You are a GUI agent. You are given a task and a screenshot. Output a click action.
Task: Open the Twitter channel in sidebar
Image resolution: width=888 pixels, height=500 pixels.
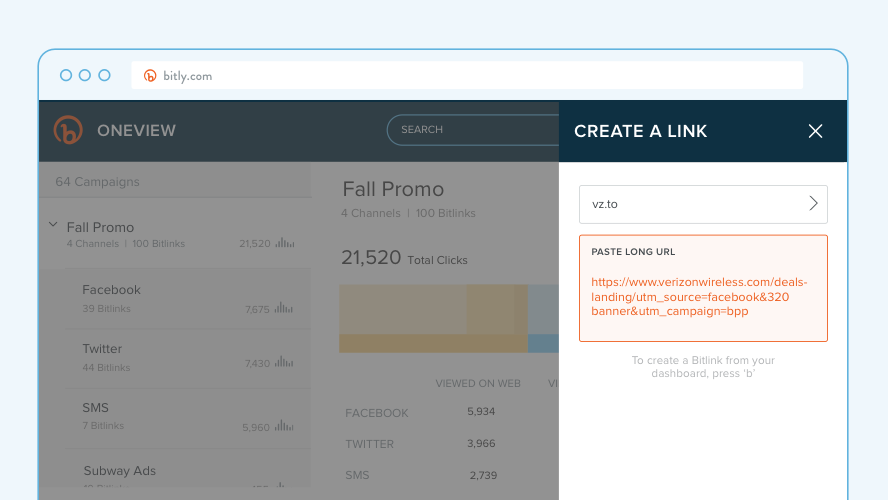(x=187, y=358)
